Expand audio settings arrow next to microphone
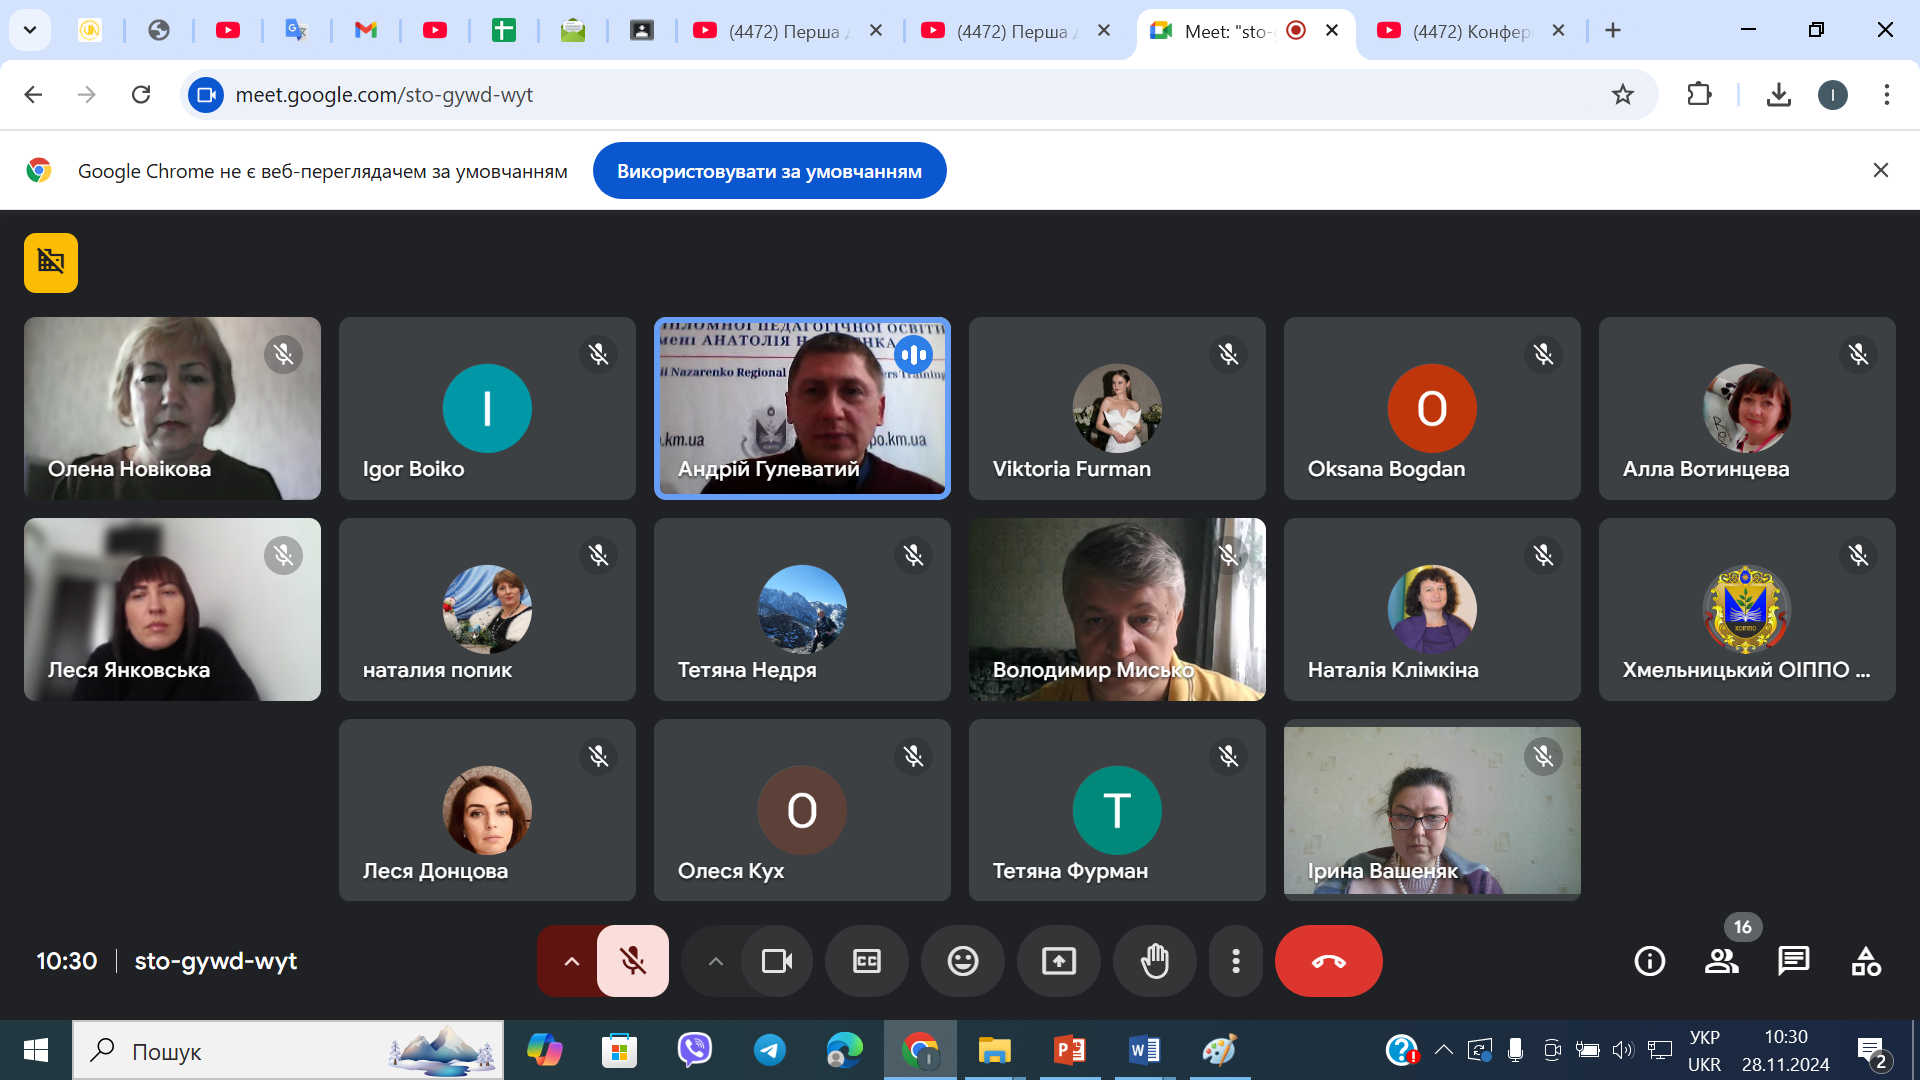 coord(570,961)
